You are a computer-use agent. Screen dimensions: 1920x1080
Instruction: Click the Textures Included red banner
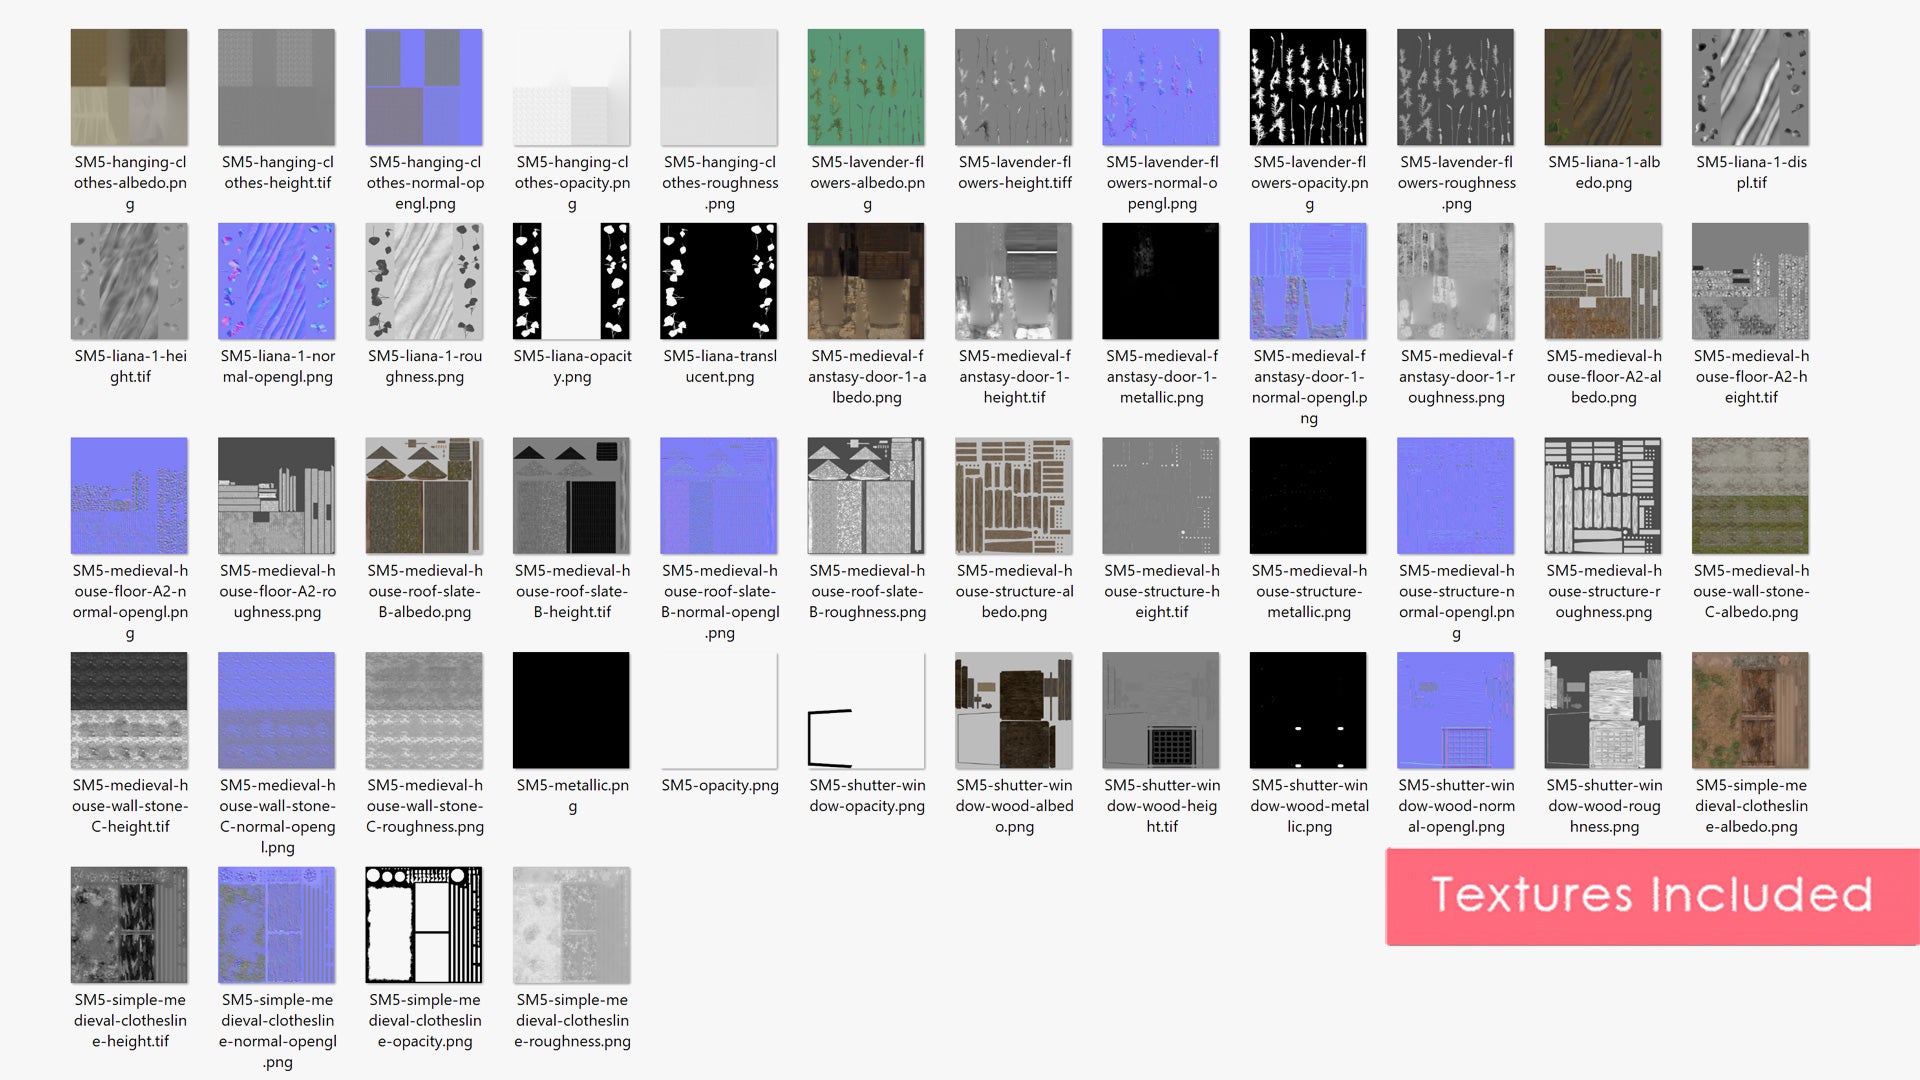1652,896
